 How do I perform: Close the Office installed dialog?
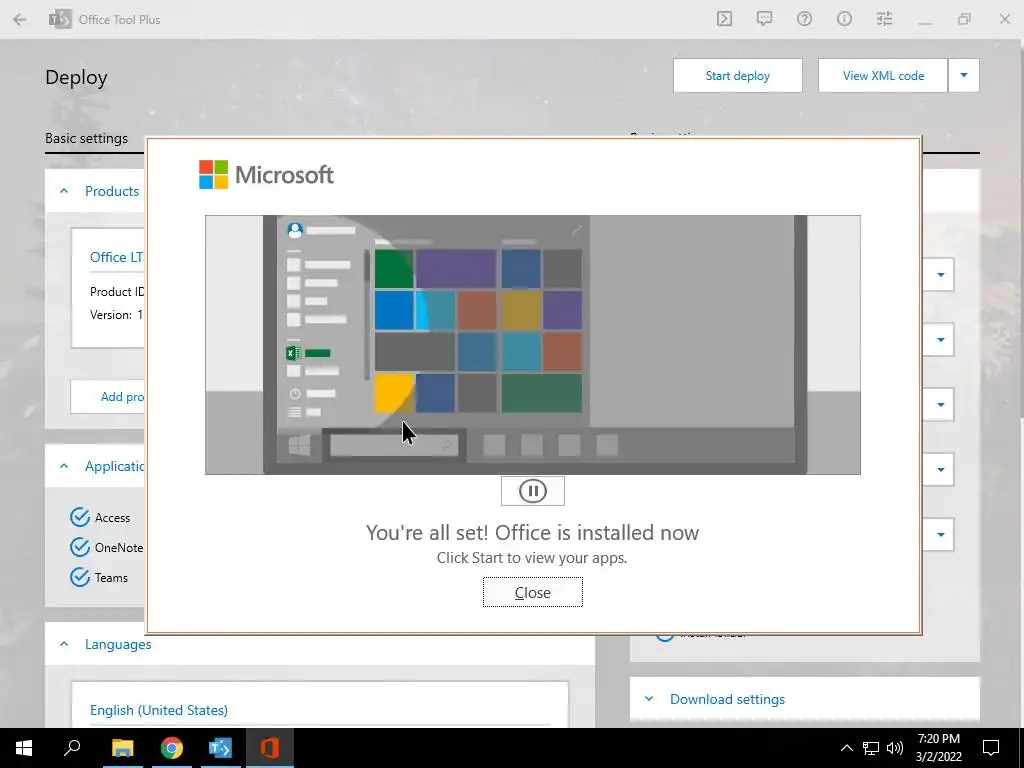[533, 592]
